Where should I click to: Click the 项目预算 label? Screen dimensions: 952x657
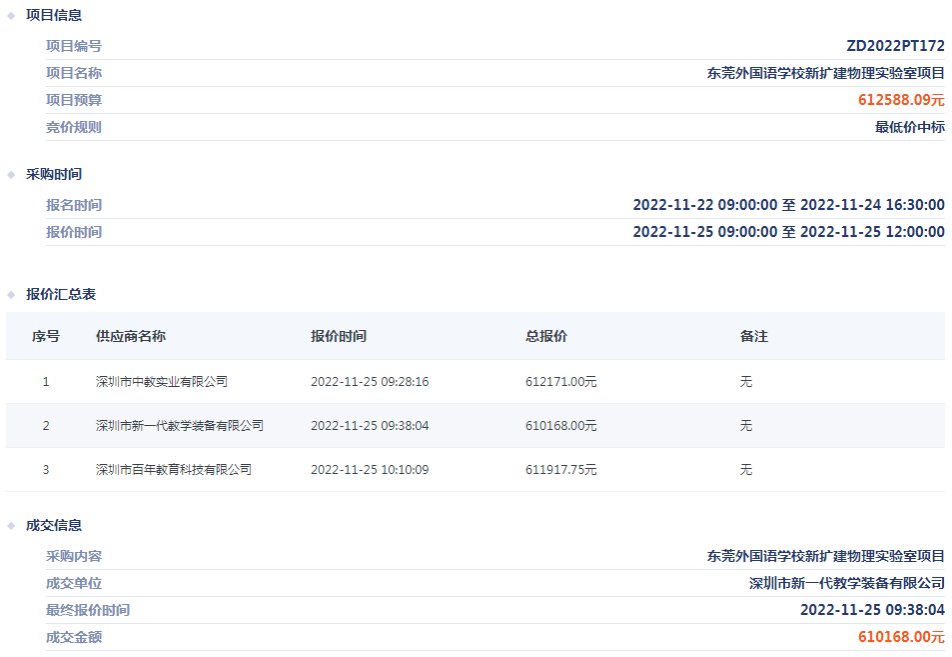pyautogui.click(x=74, y=100)
